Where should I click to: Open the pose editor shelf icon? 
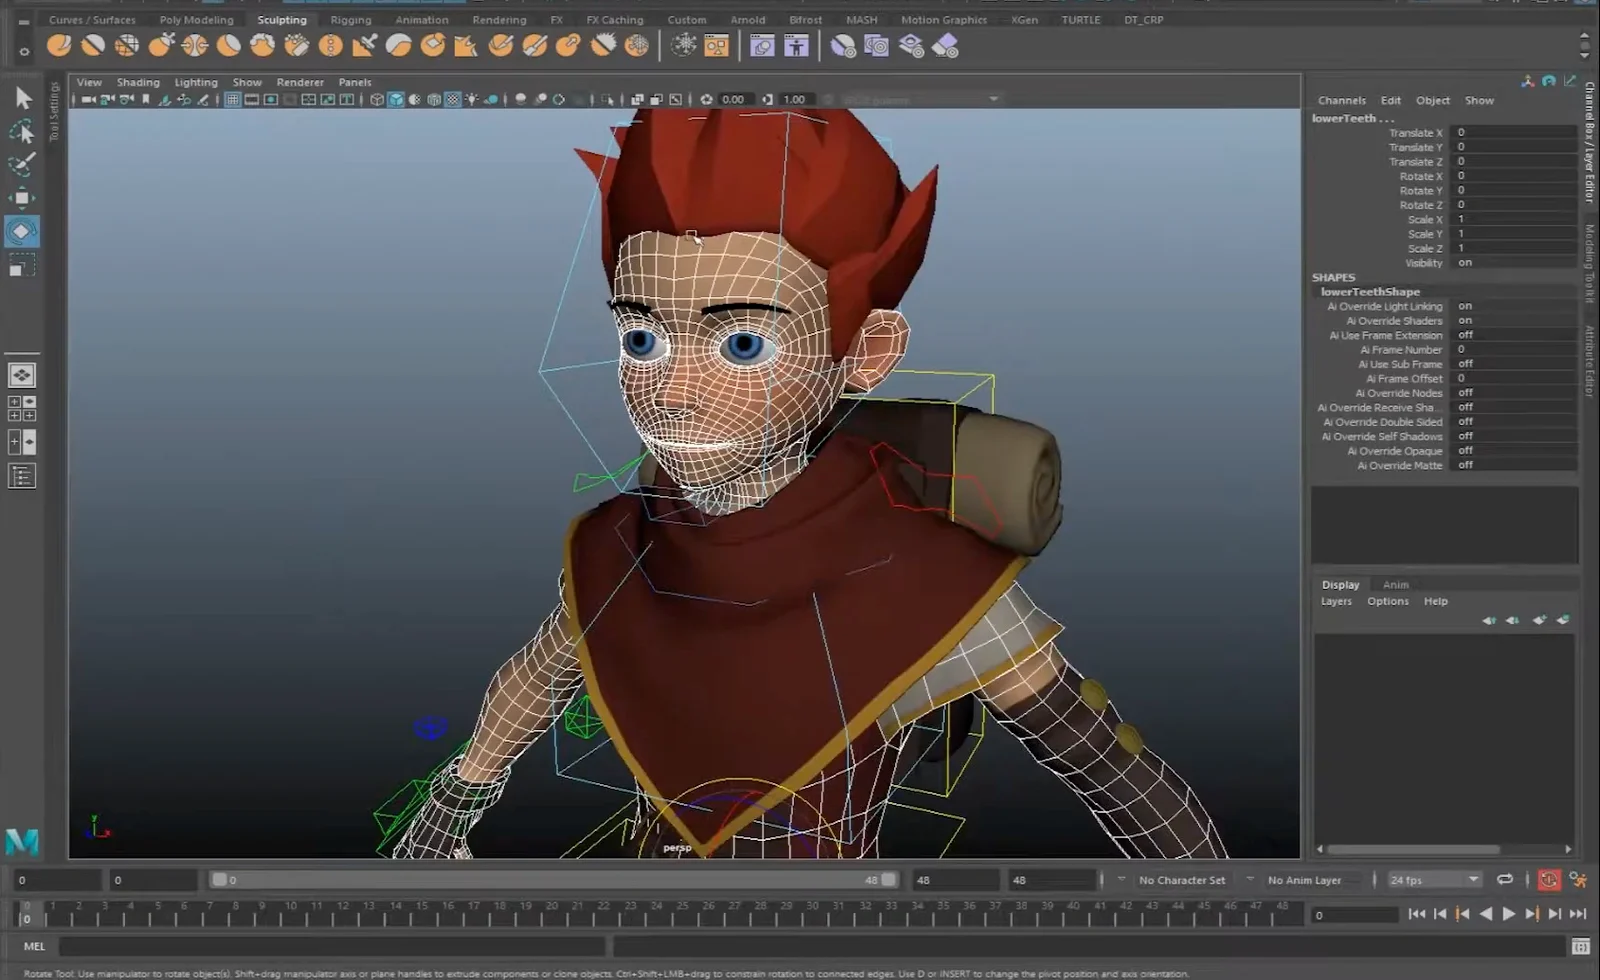[797, 45]
